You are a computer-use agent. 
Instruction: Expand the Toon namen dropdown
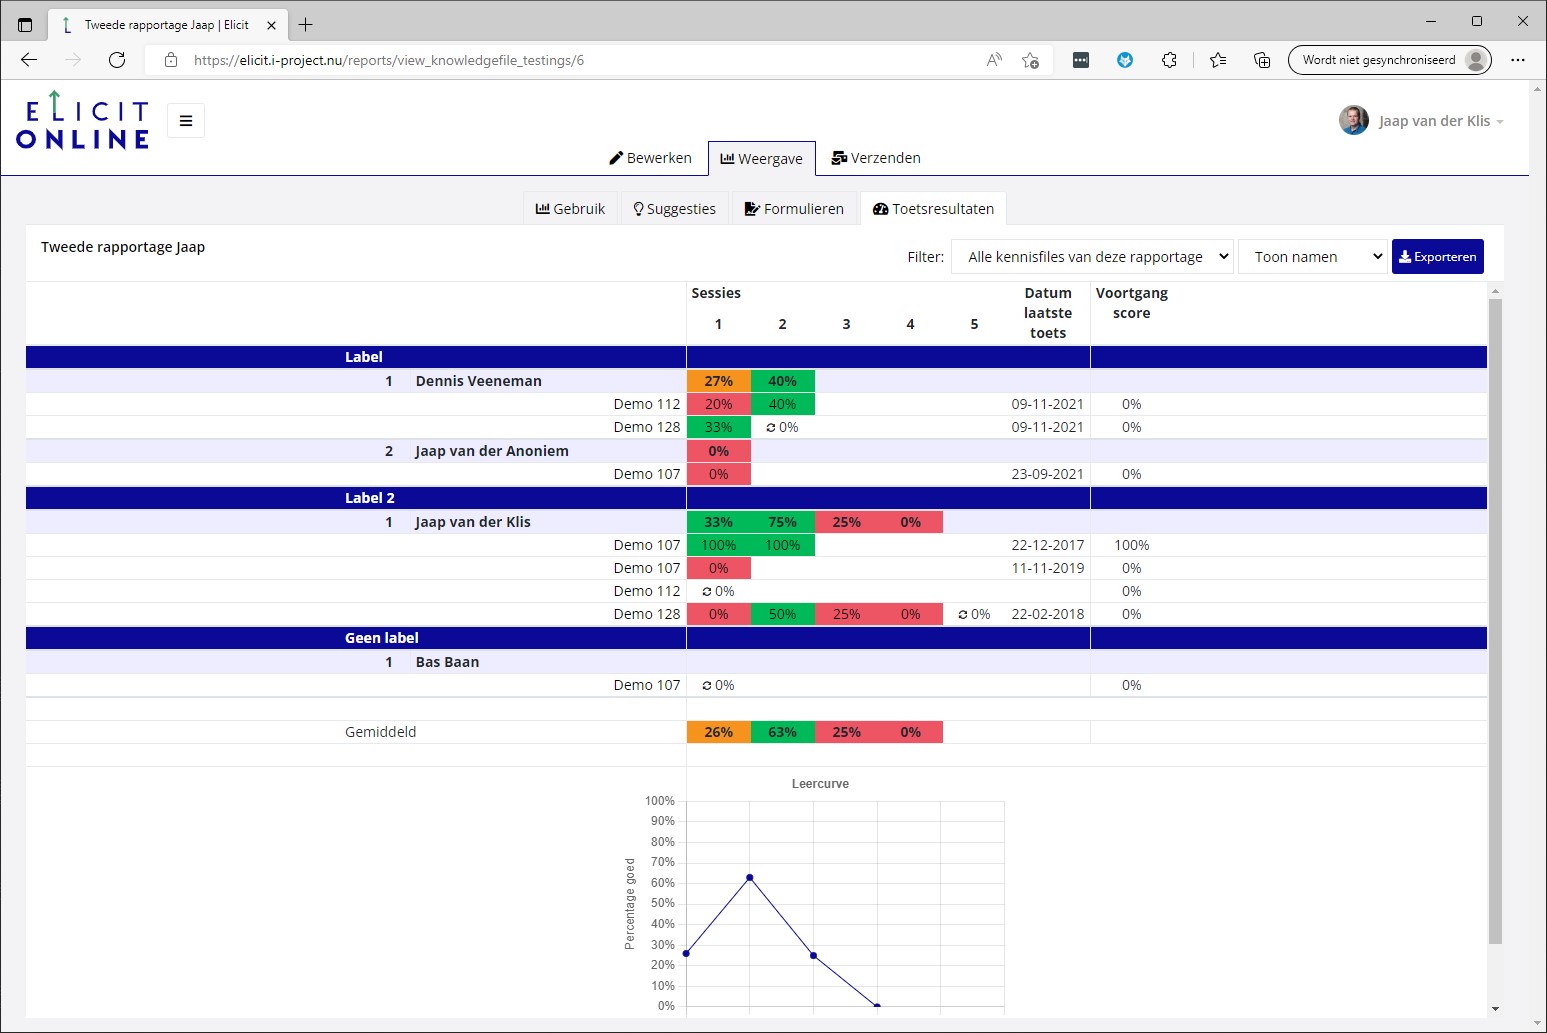point(1314,257)
